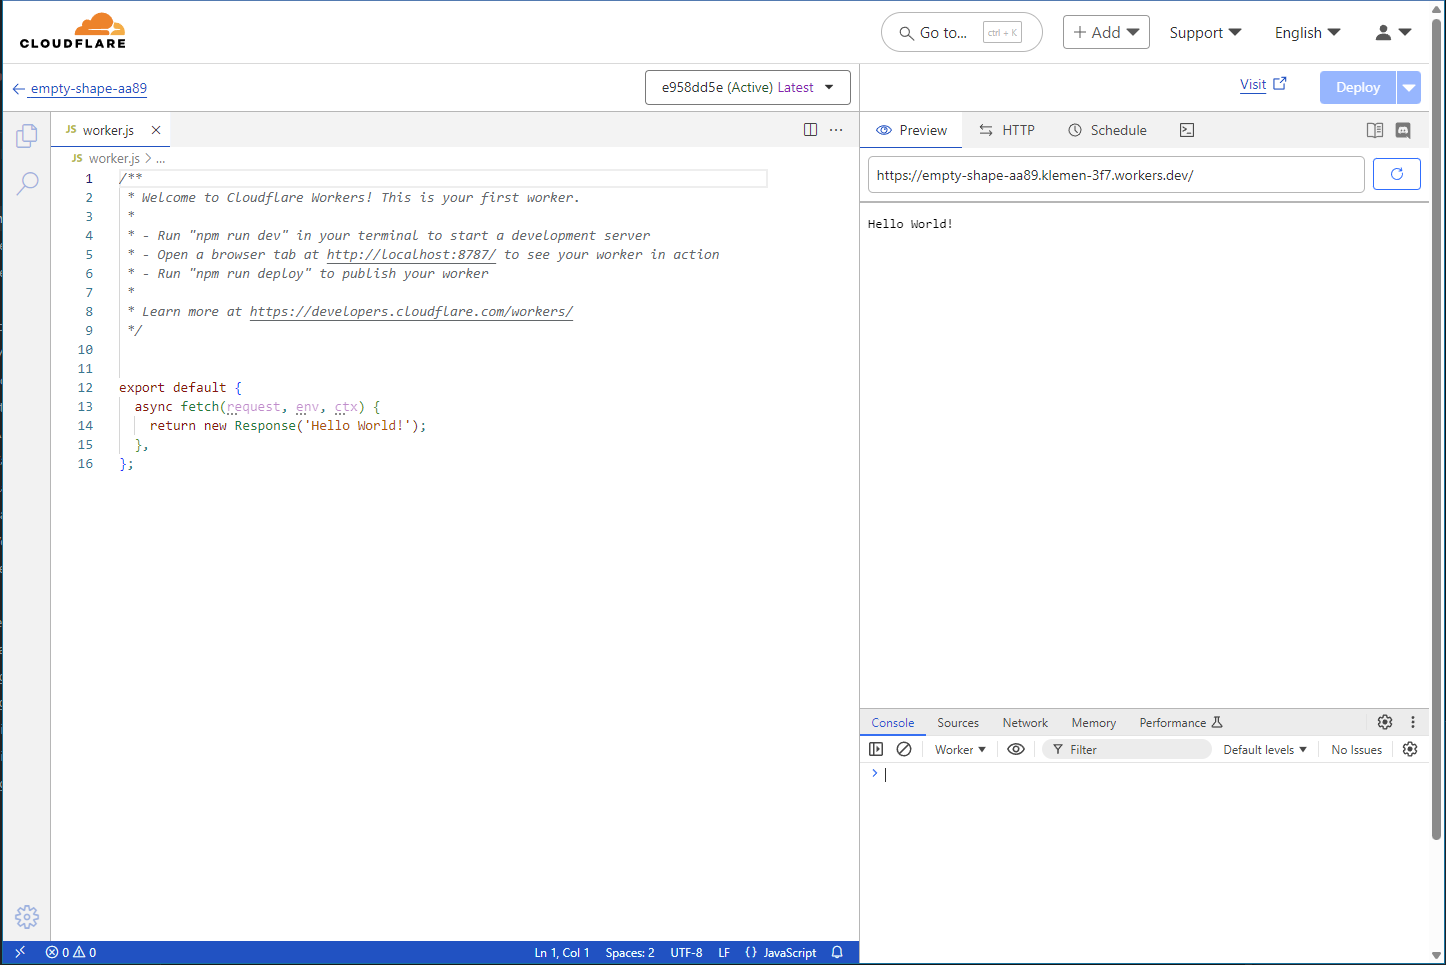Open the English language selector
This screenshot has height=965, width=1446.
pyautogui.click(x=1307, y=32)
